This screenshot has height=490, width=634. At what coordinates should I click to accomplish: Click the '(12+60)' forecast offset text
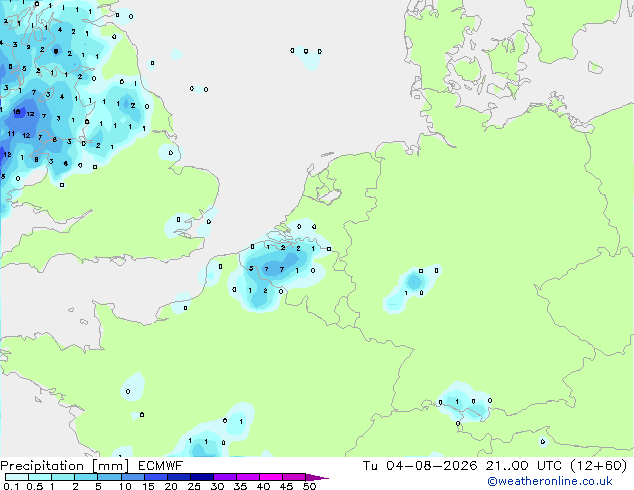tap(598, 466)
